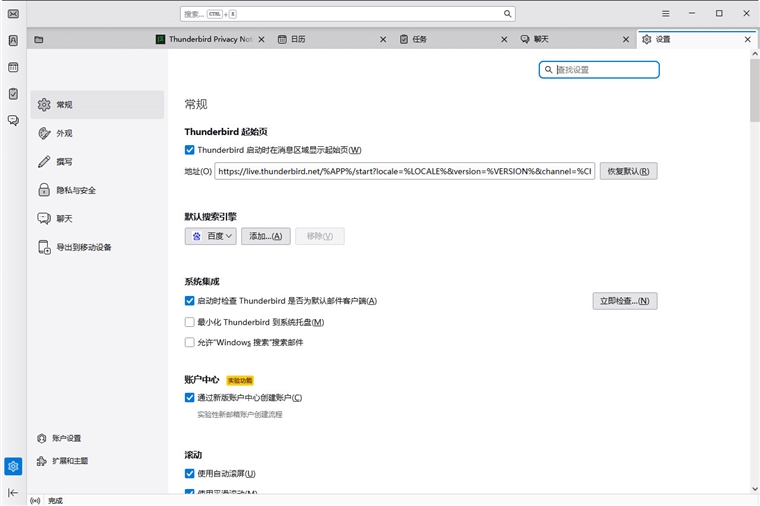Image resolution: width=760 pixels, height=506 pixels.
Task: Open the Calendar space icon in the left rail
Action: (x=13, y=67)
